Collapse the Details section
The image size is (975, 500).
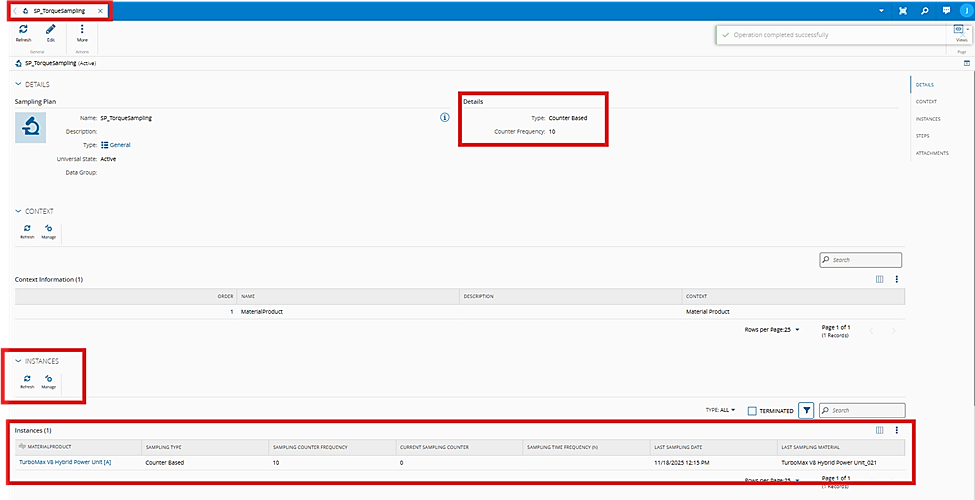[18, 85]
